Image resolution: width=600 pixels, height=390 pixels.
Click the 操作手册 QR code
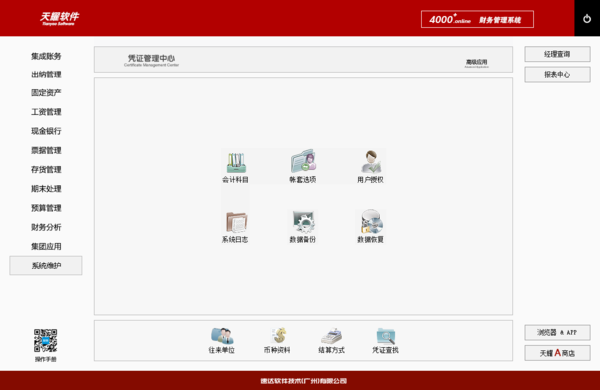[46, 340]
